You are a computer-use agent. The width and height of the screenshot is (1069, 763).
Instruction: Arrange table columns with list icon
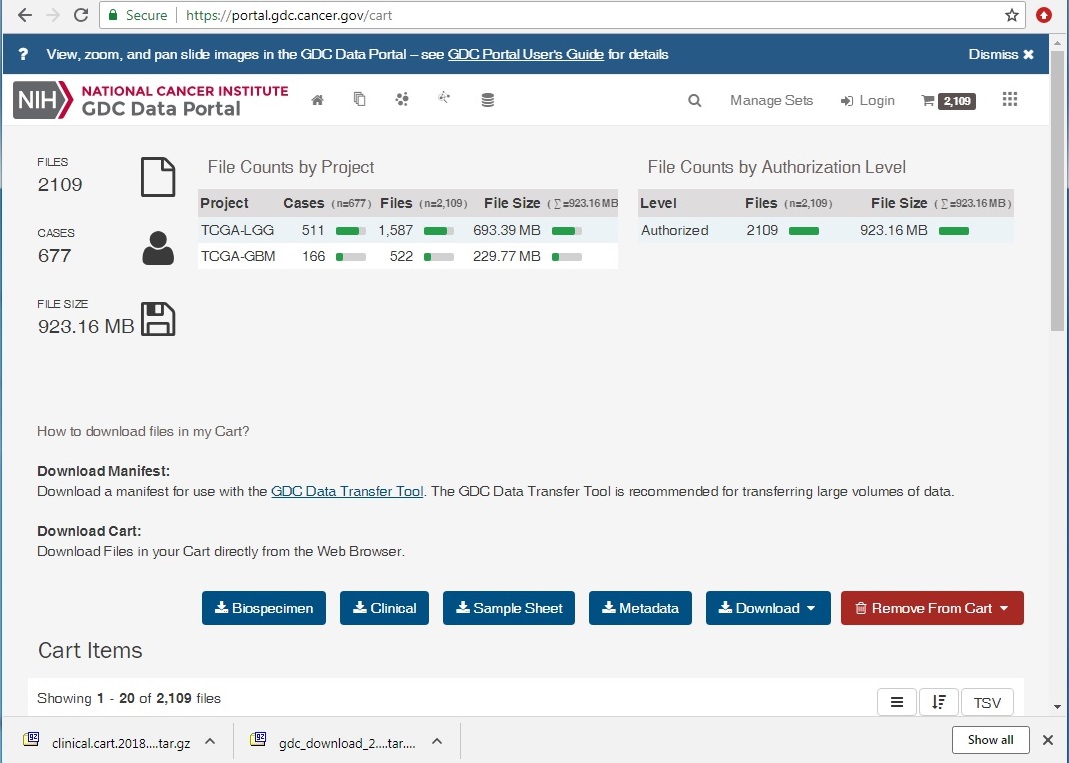tap(897, 702)
